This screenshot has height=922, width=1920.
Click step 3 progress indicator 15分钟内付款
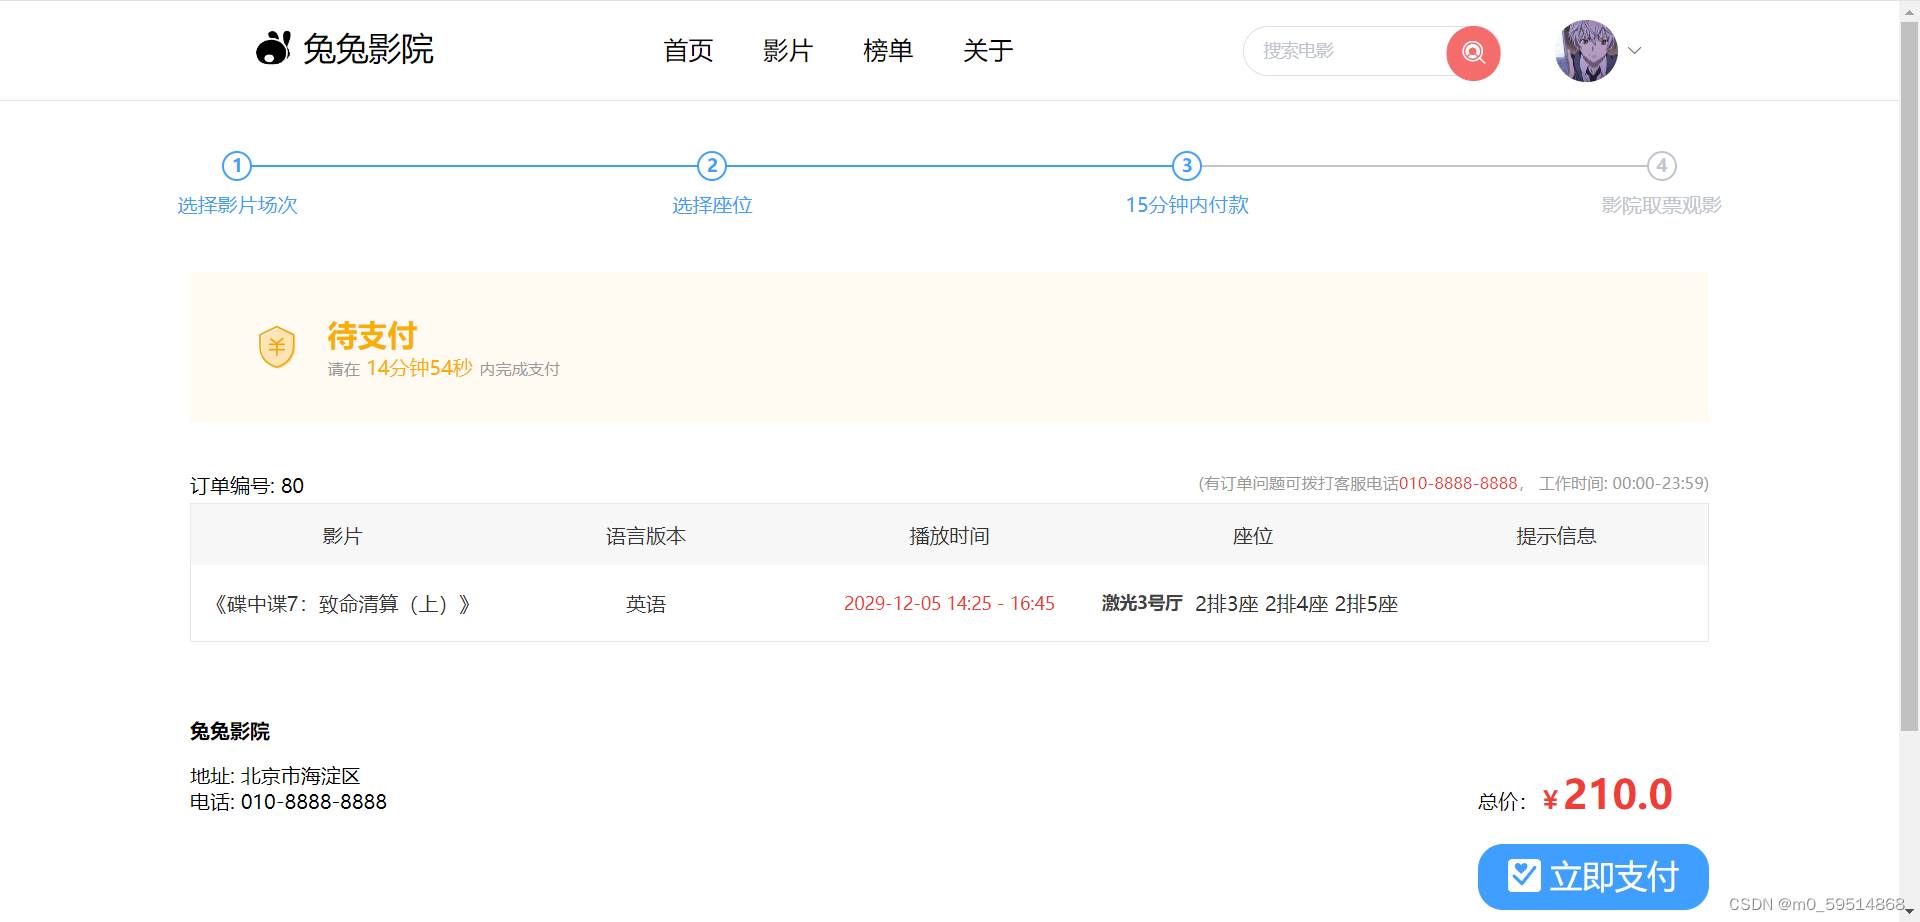[x=1186, y=166]
